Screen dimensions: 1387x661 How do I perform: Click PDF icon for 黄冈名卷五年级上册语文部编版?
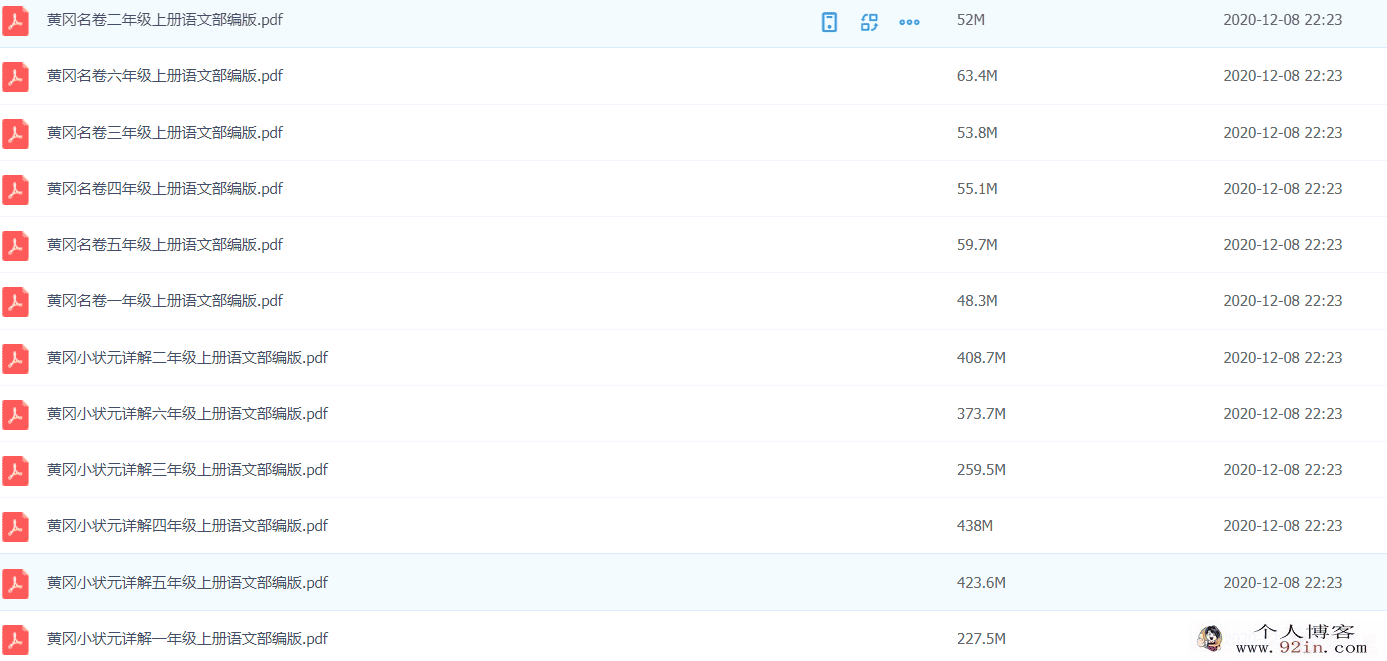tap(15, 246)
